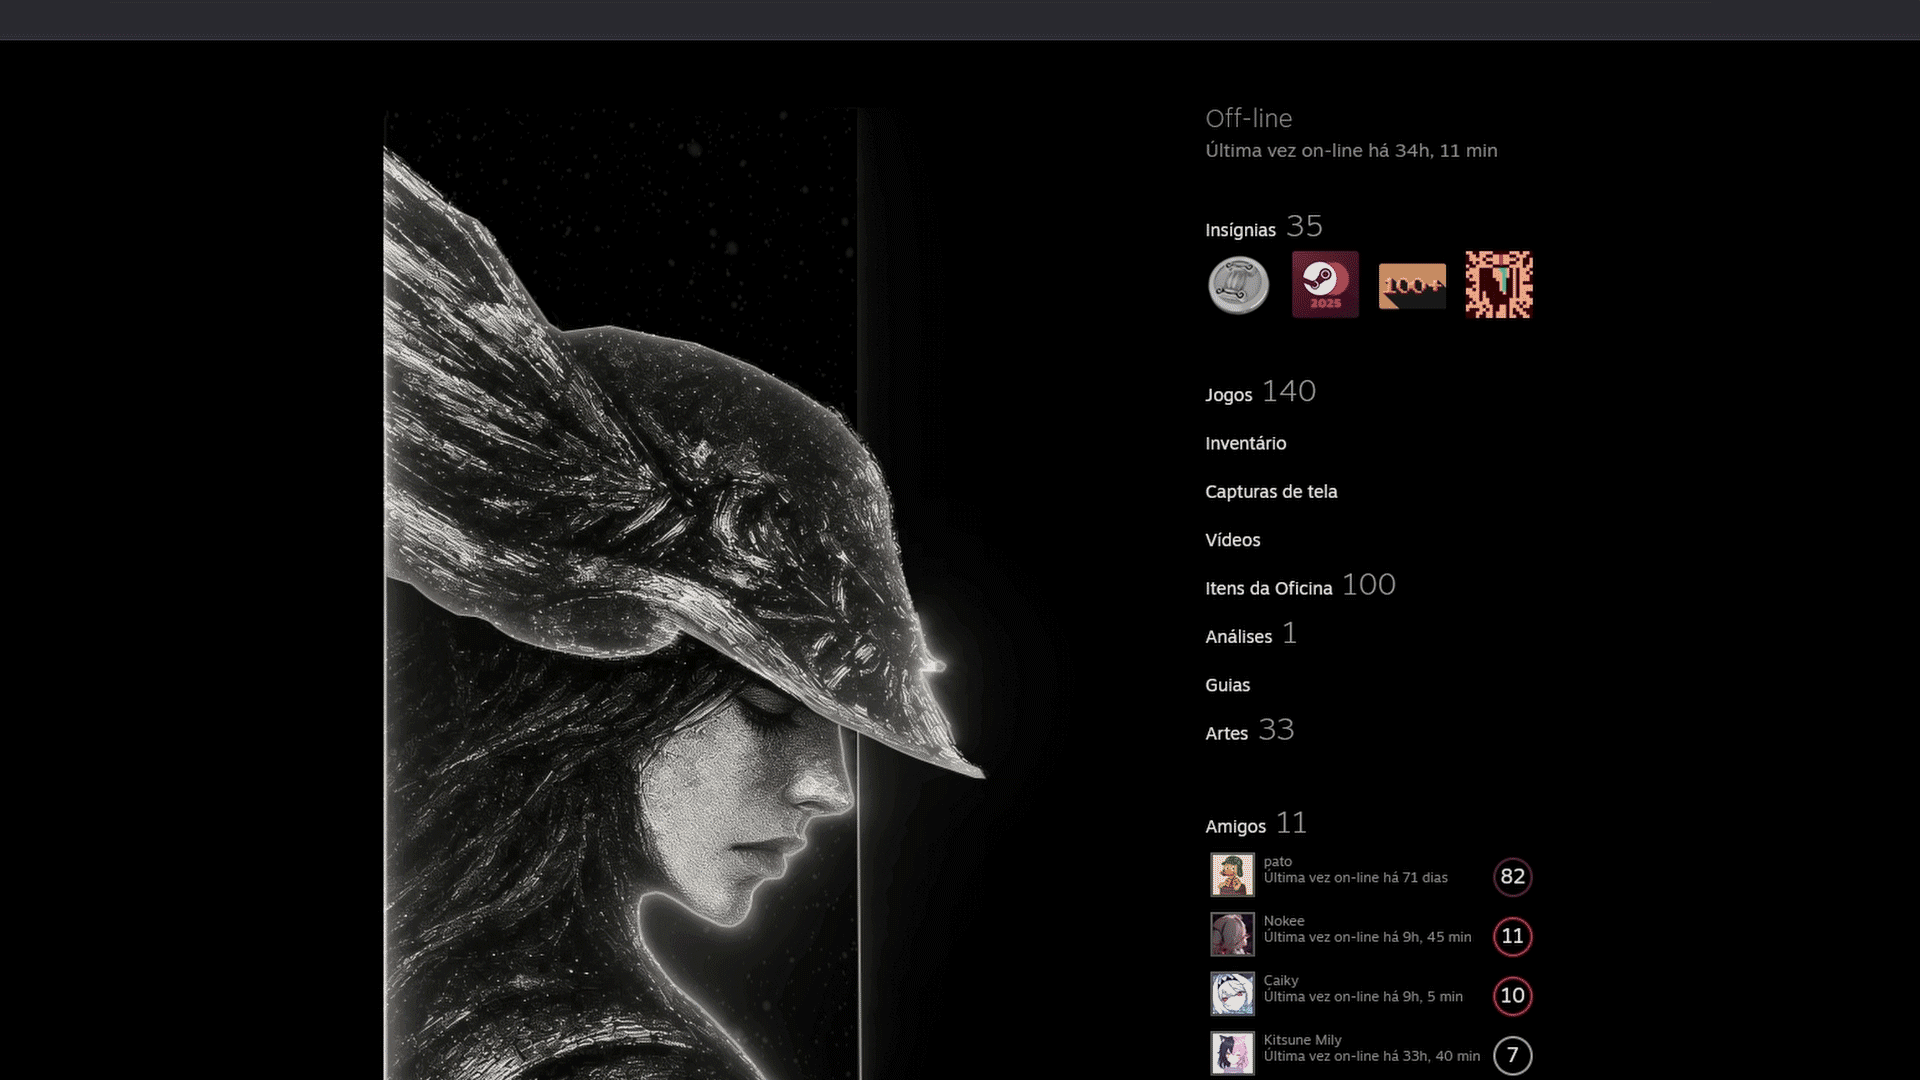This screenshot has width=1920, height=1080.
Task: Click Caiky's level 10 circle badge
Action: pyautogui.click(x=1512, y=996)
